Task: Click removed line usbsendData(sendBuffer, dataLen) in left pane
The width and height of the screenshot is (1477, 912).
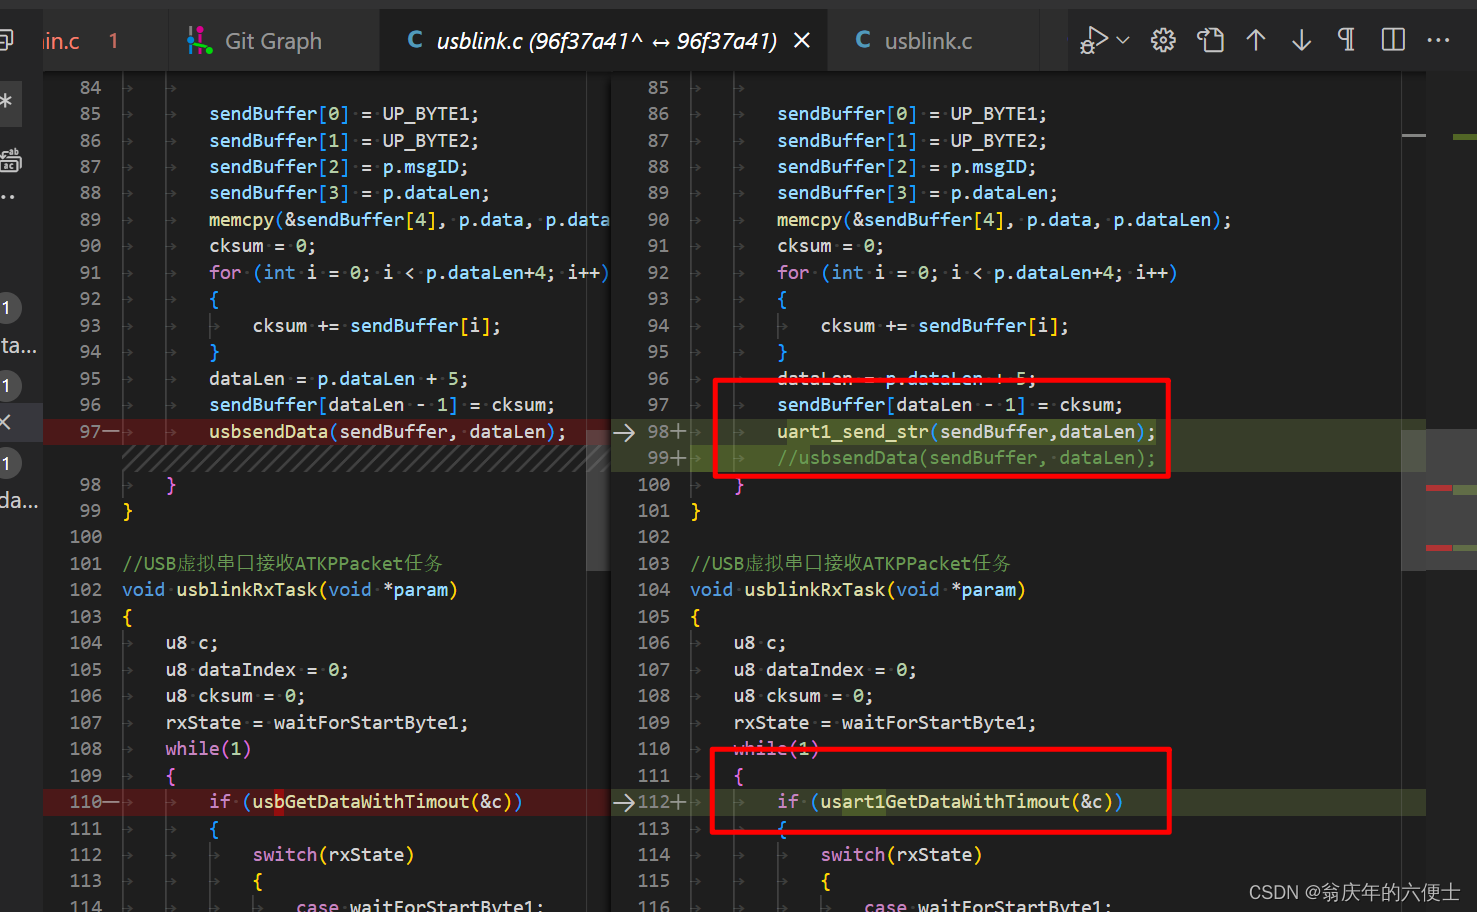Action: (x=387, y=432)
